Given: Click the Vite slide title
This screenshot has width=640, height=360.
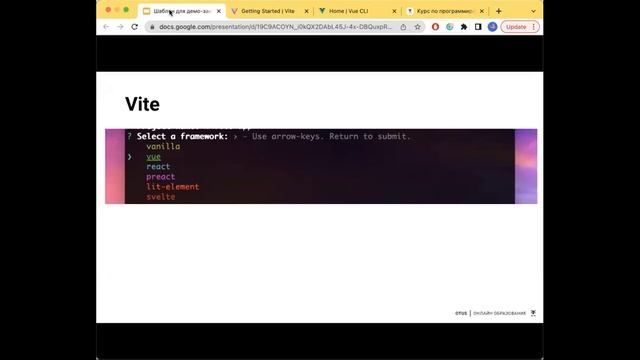Looking at the screenshot, I should pos(142,104).
